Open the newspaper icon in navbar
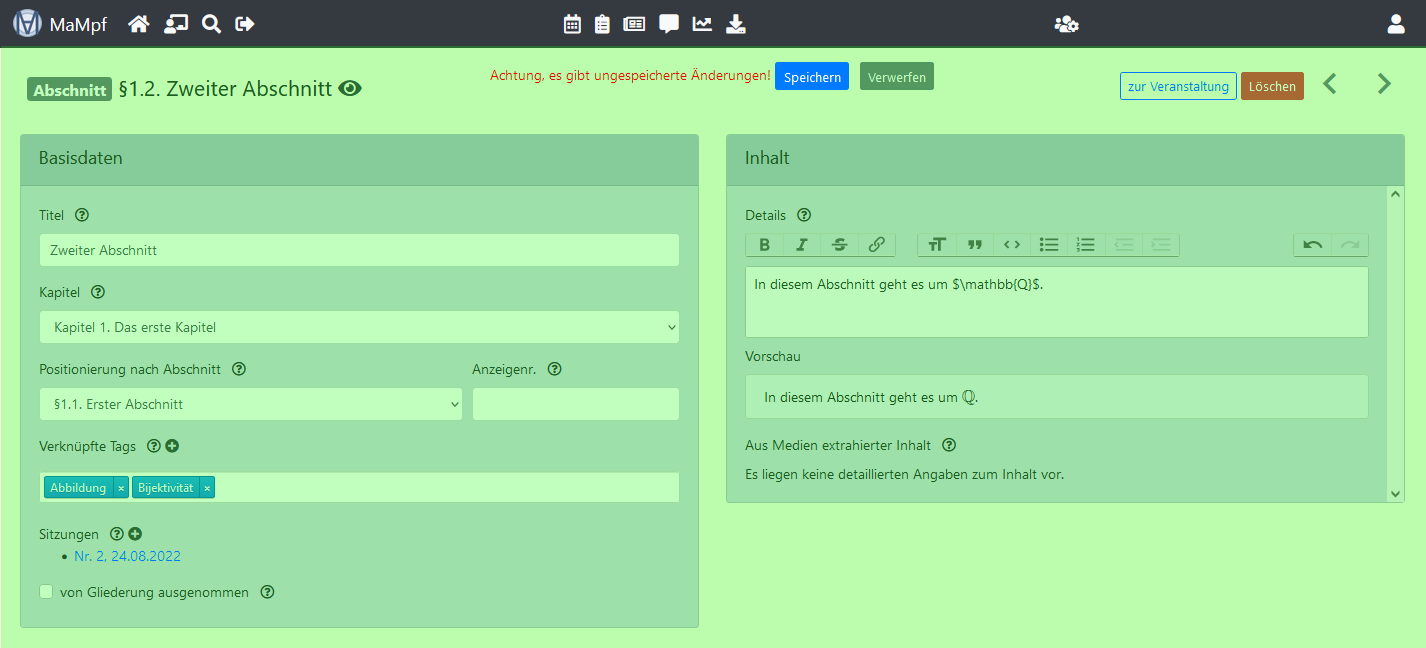1426x648 pixels. [634, 24]
